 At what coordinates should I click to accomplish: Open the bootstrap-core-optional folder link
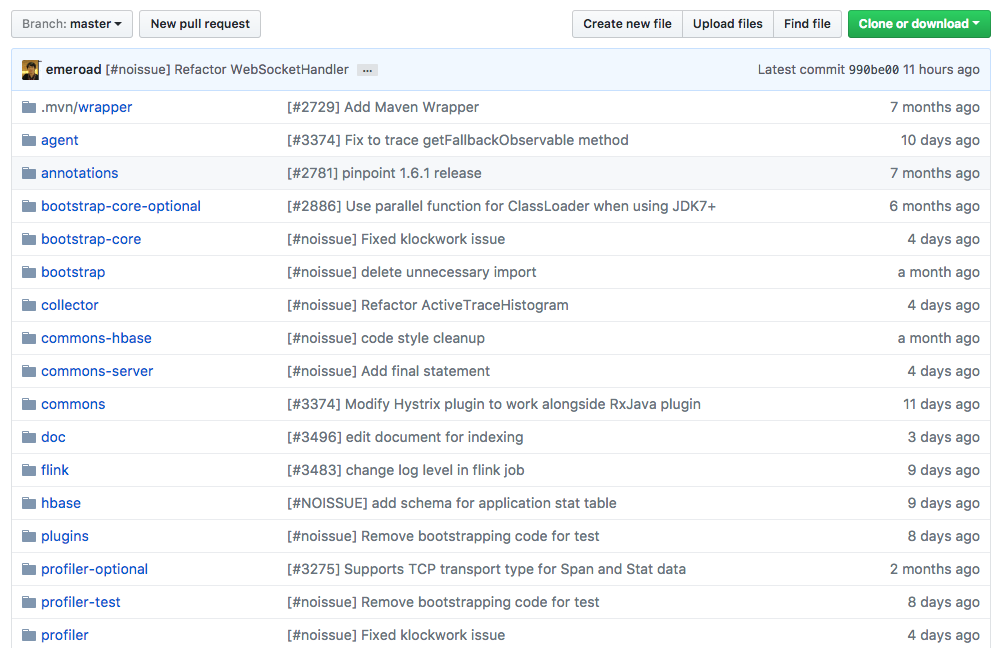click(x=121, y=206)
